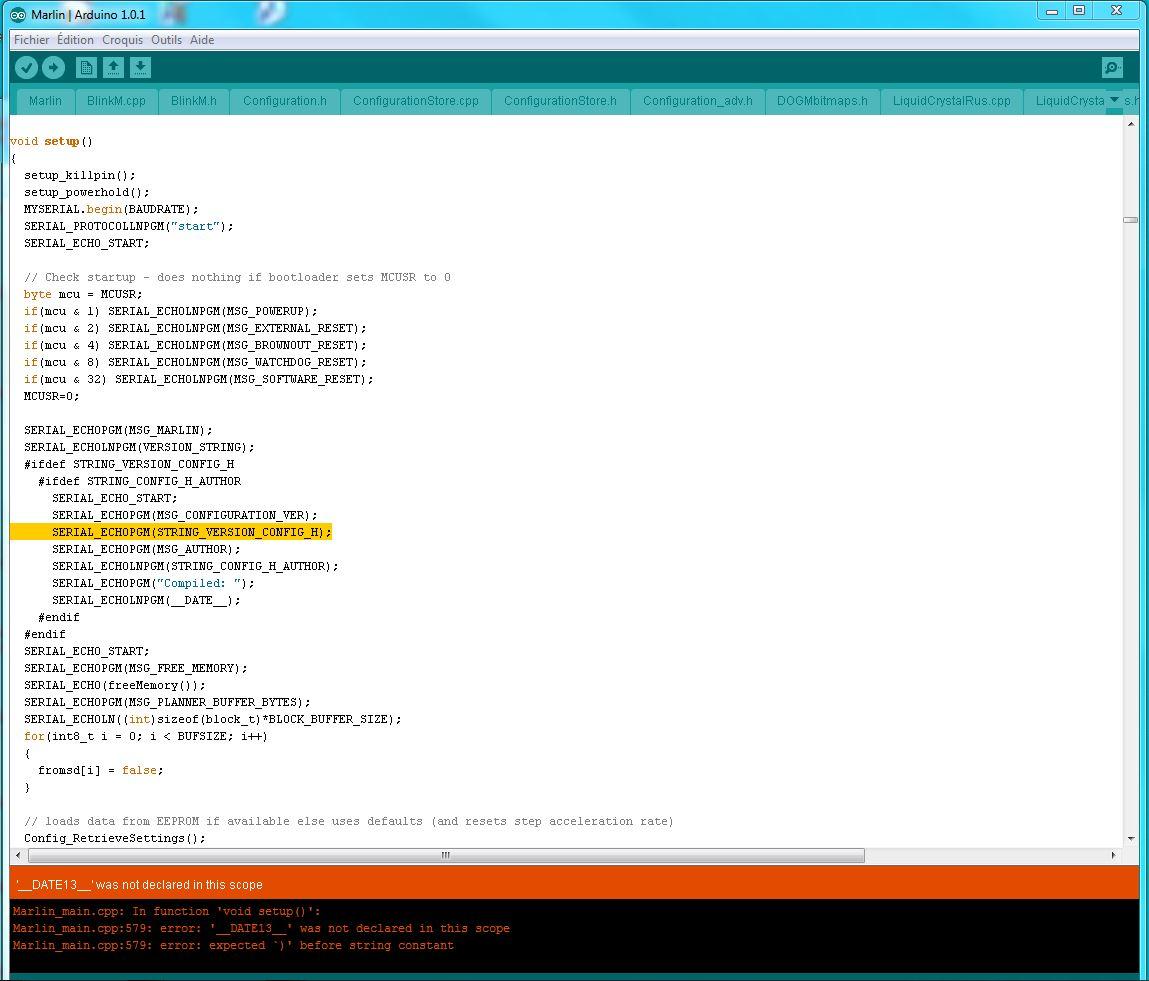The width and height of the screenshot is (1149, 981).
Task: Click the setup_killpin(); line
Action: [79, 175]
